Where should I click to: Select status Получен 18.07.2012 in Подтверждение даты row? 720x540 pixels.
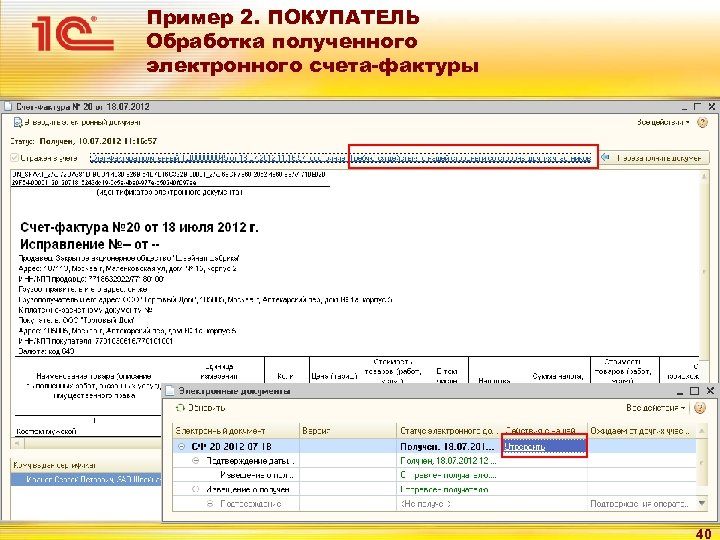tap(449, 461)
